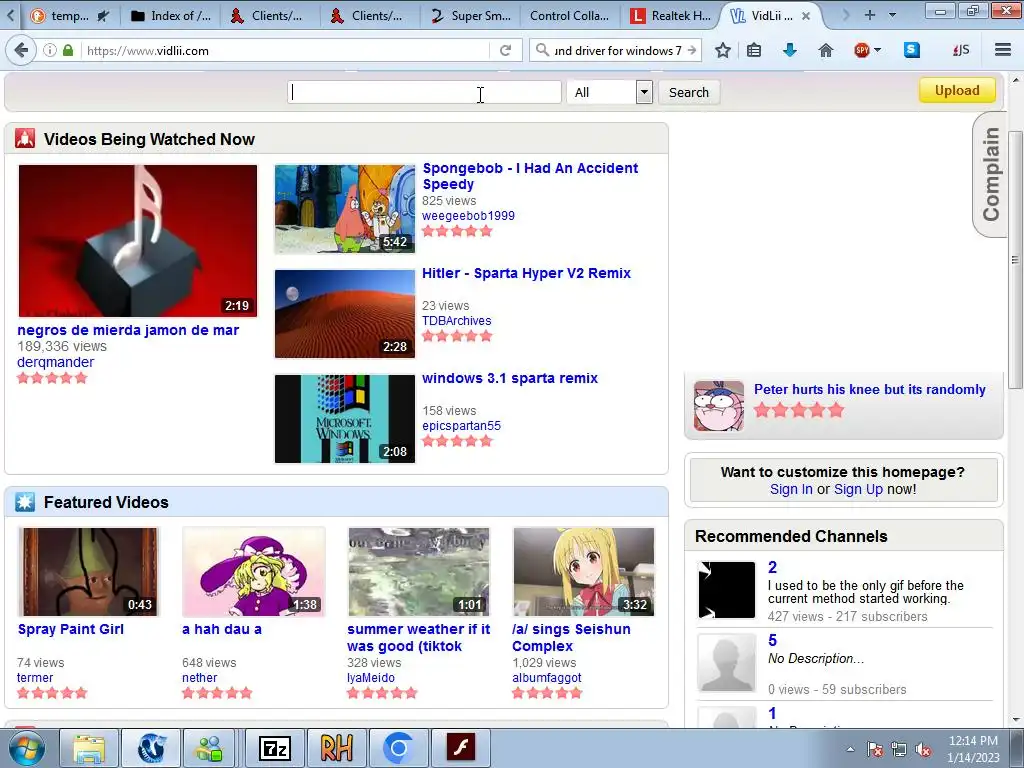Screen dimensions: 1024x768
Task: Go to the browser home icon
Action: pos(825,50)
